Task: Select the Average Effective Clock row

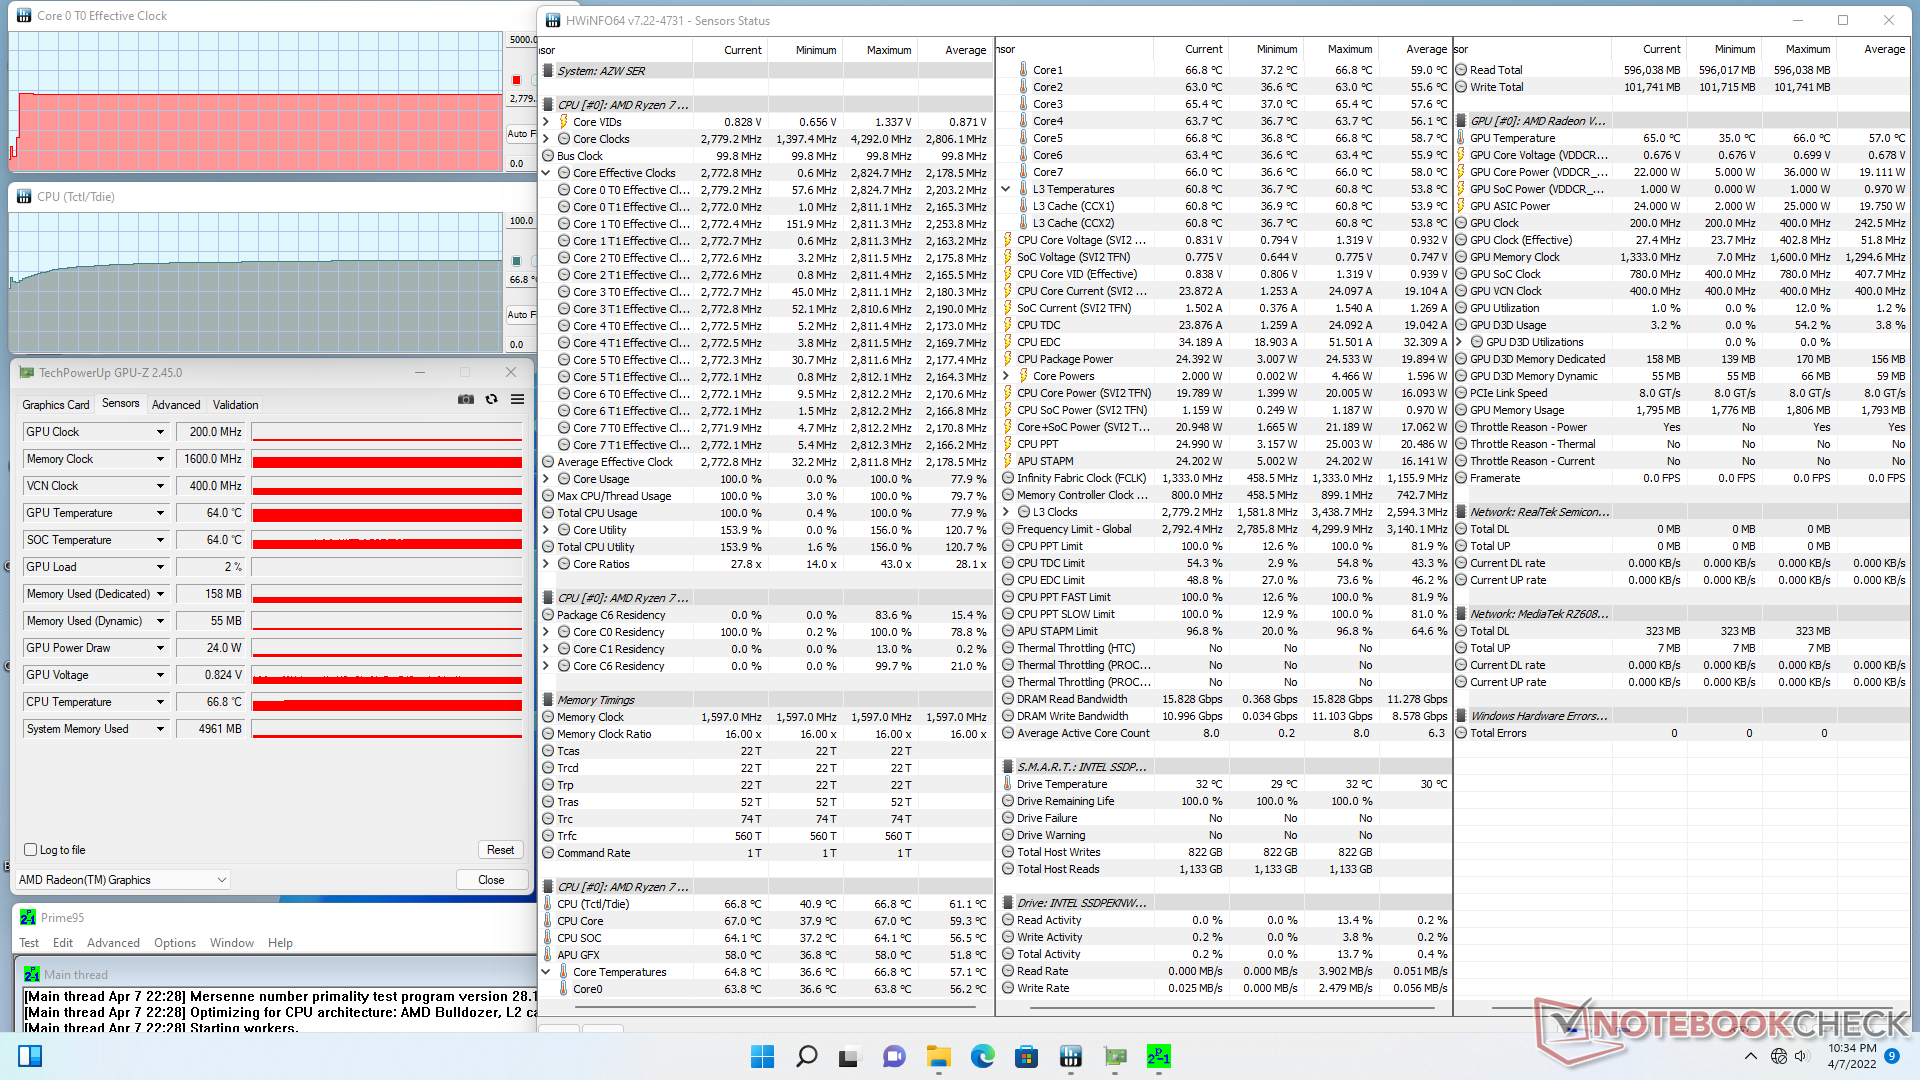Action: pos(766,462)
